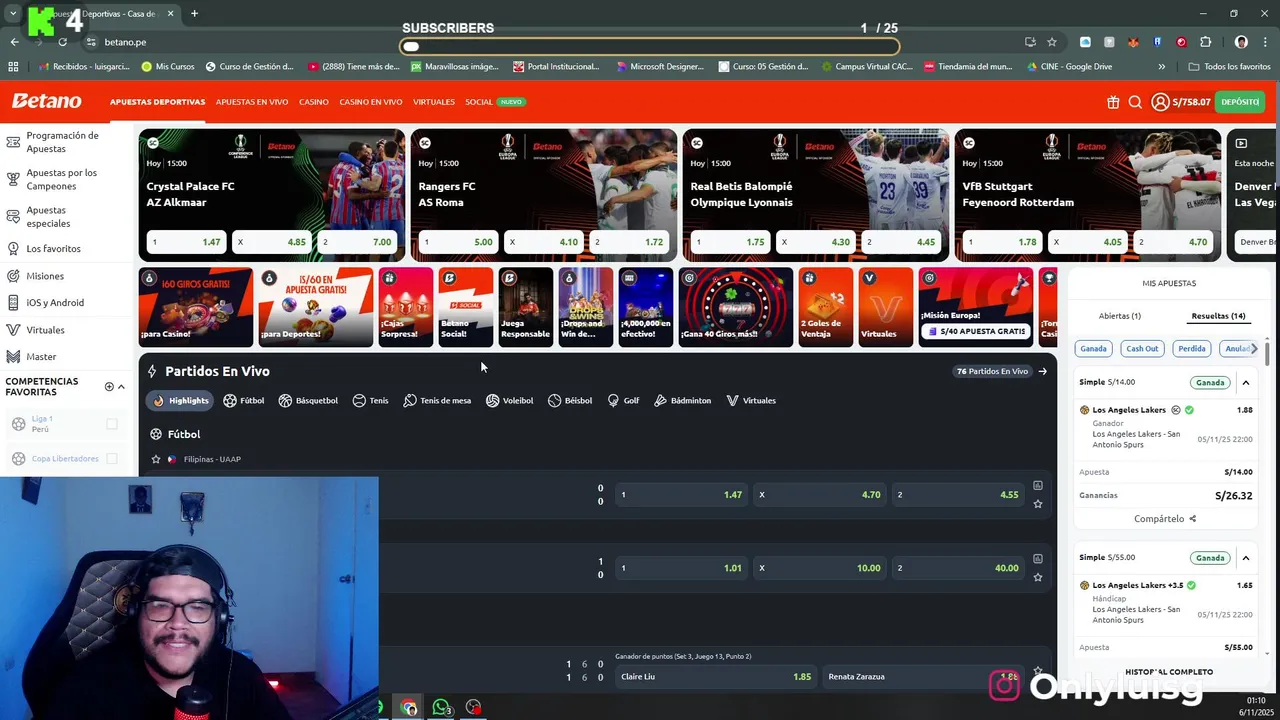This screenshot has height=720, width=1280.
Task: Pick Feyenoord win odds 4.70
Action: pos(1174,242)
